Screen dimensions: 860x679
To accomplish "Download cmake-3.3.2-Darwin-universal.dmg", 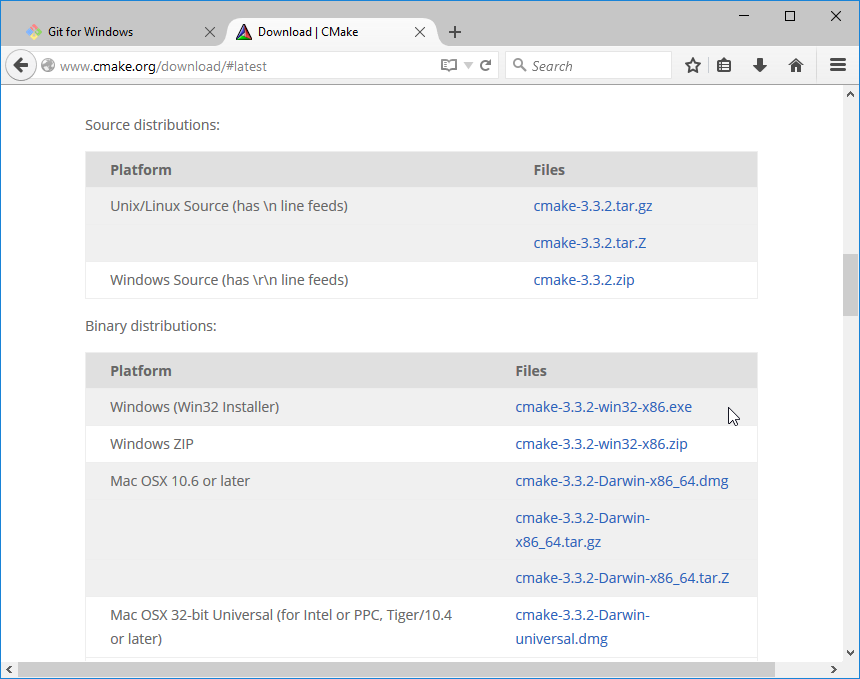I will pyautogui.click(x=582, y=627).
